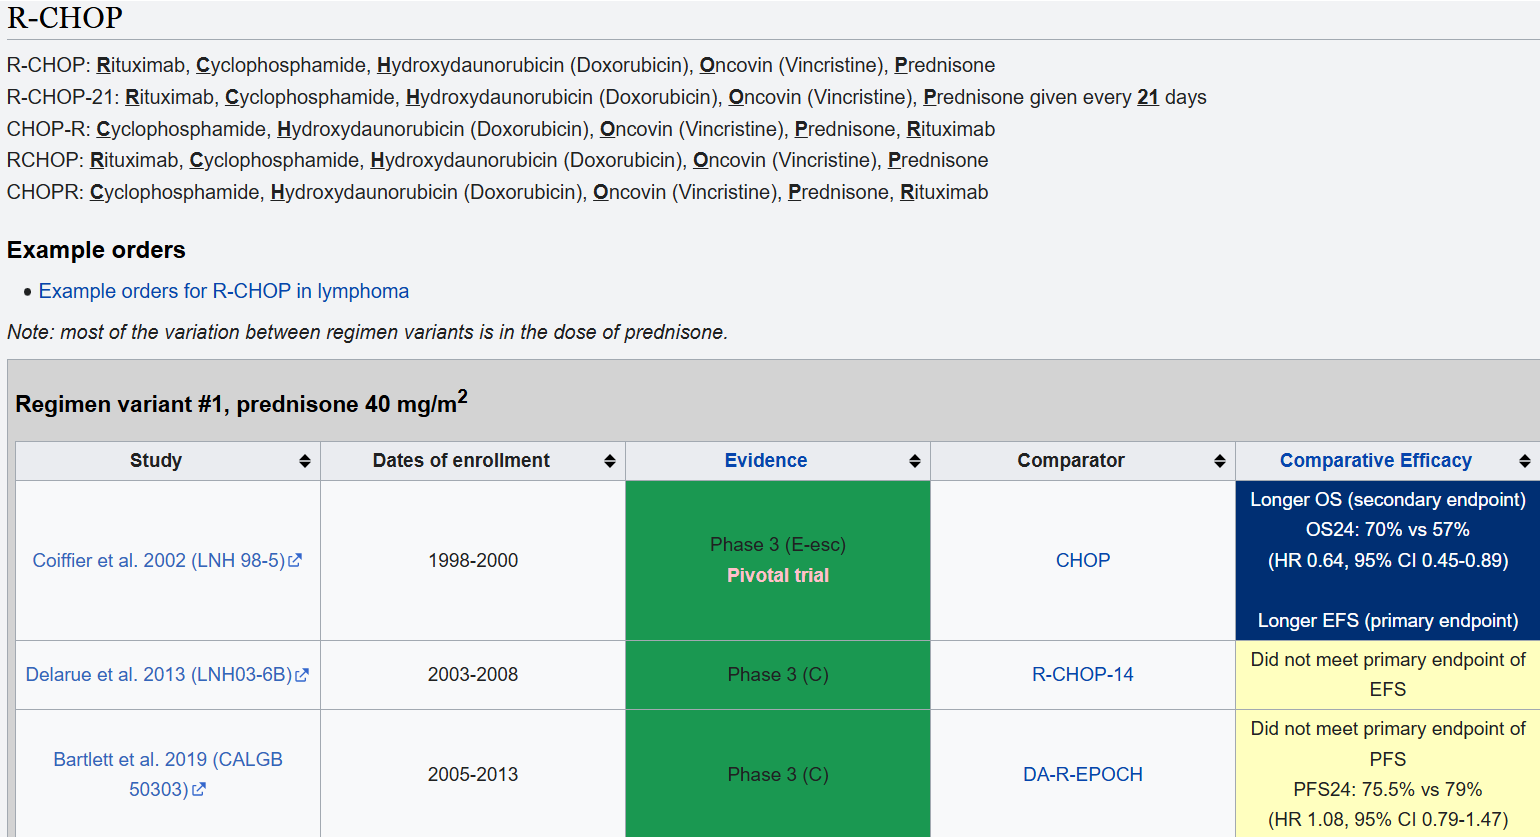Click sort arrows in Evidence header

pyautogui.click(x=914, y=461)
